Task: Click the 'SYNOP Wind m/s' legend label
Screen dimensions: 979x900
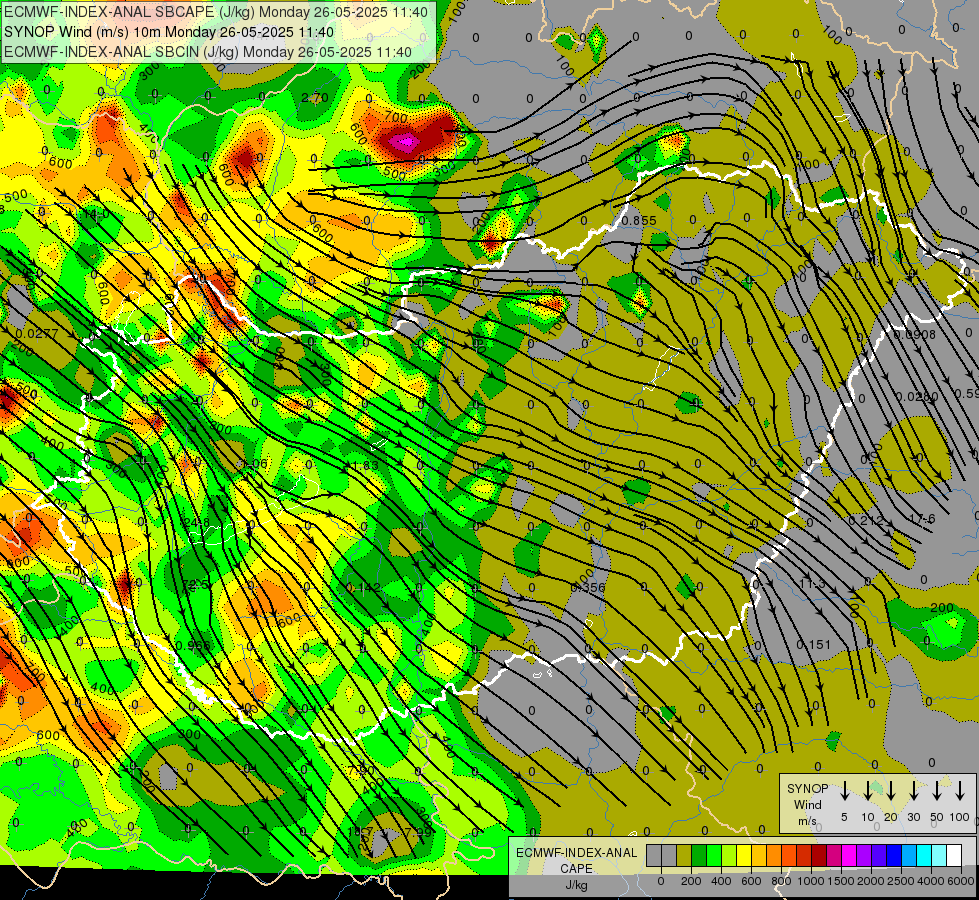Action: click(807, 805)
